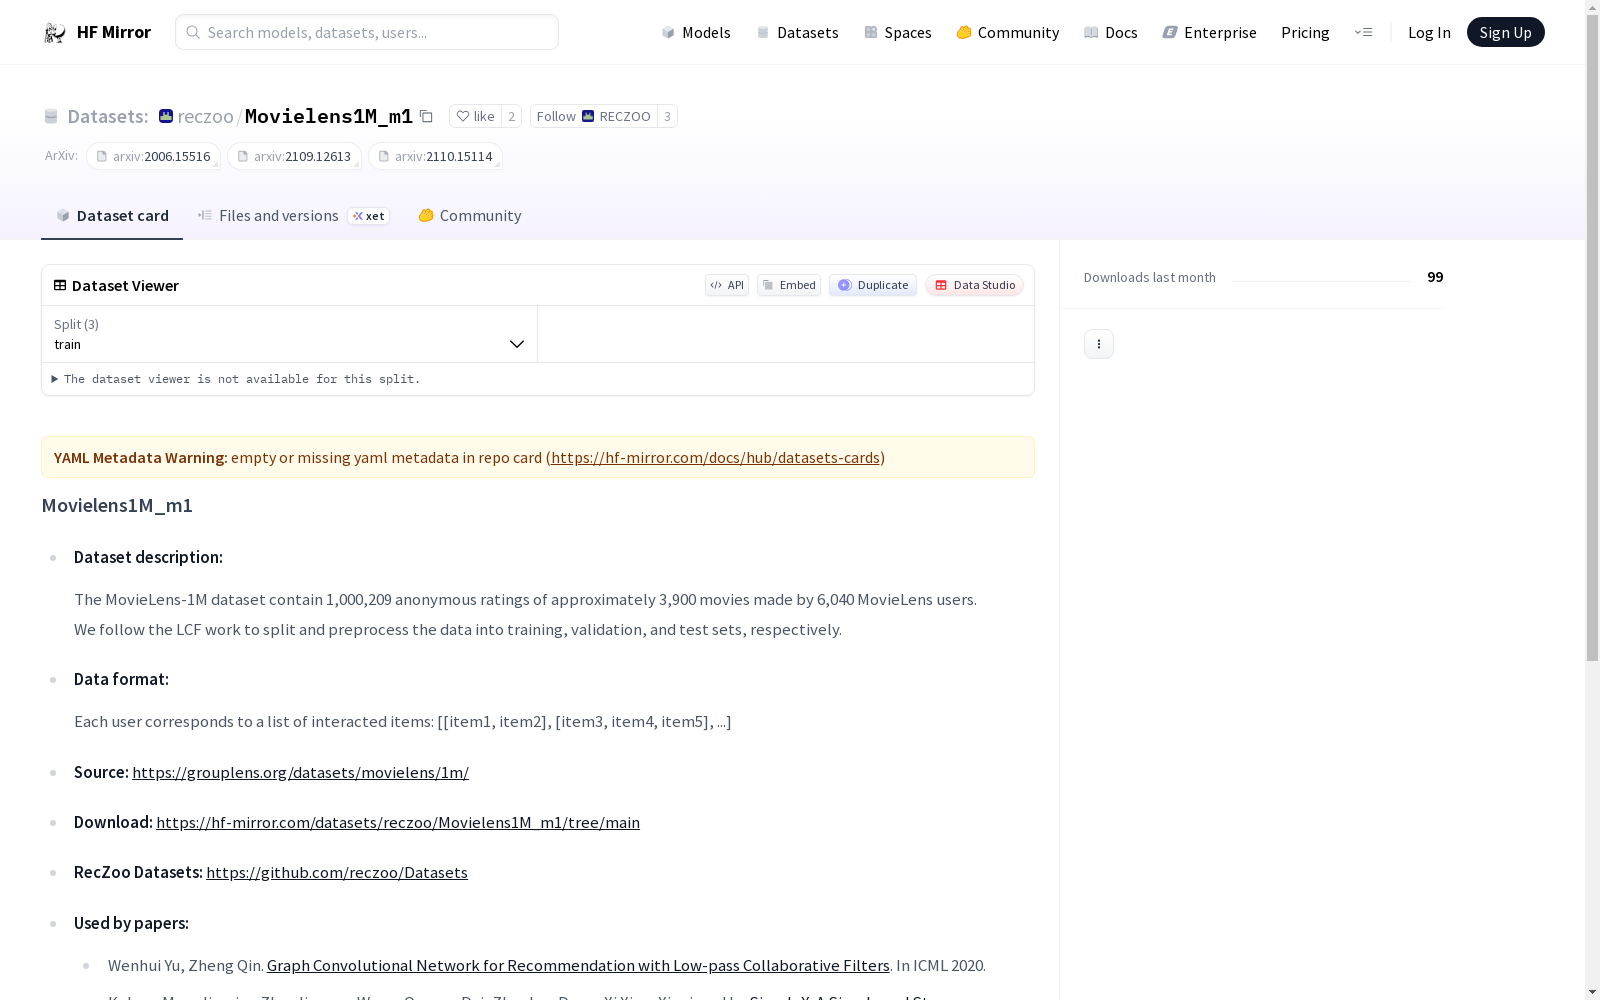Screen dimensions: 1600x1000
Task: Click the RECZOO follower count 3
Action: click(x=667, y=116)
